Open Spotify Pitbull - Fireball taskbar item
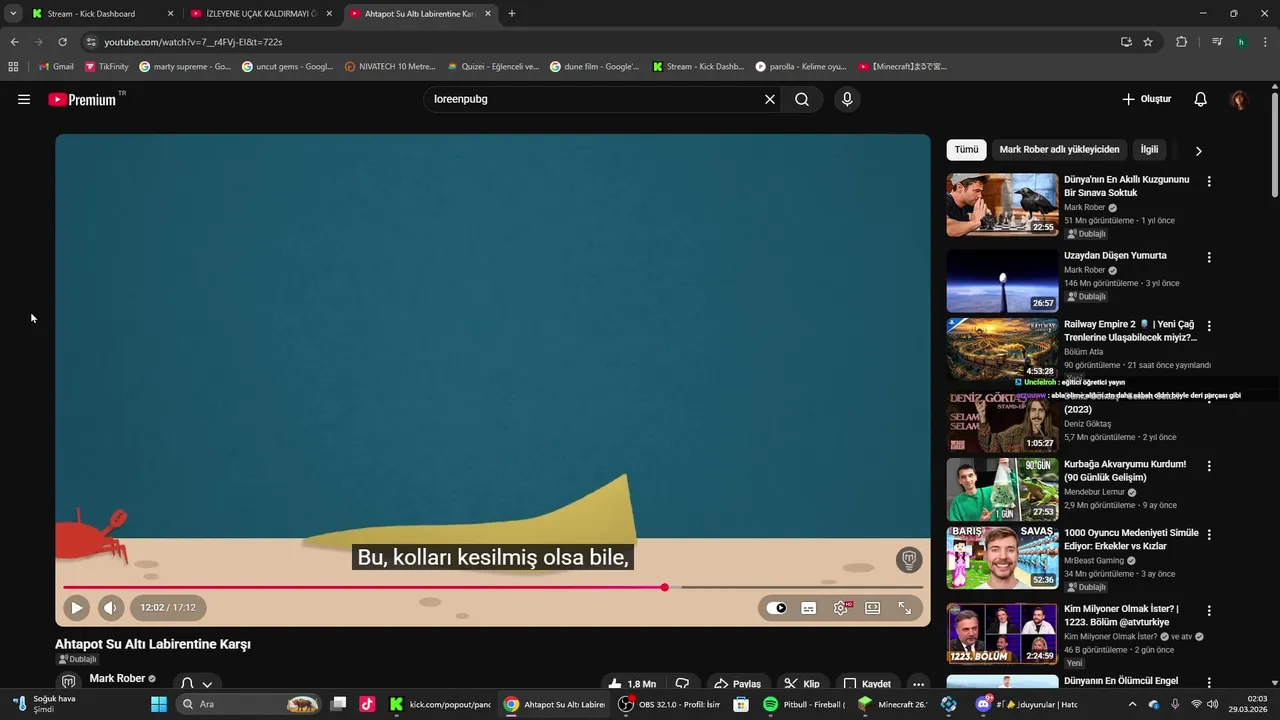The width and height of the screenshot is (1280, 720). point(804,704)
